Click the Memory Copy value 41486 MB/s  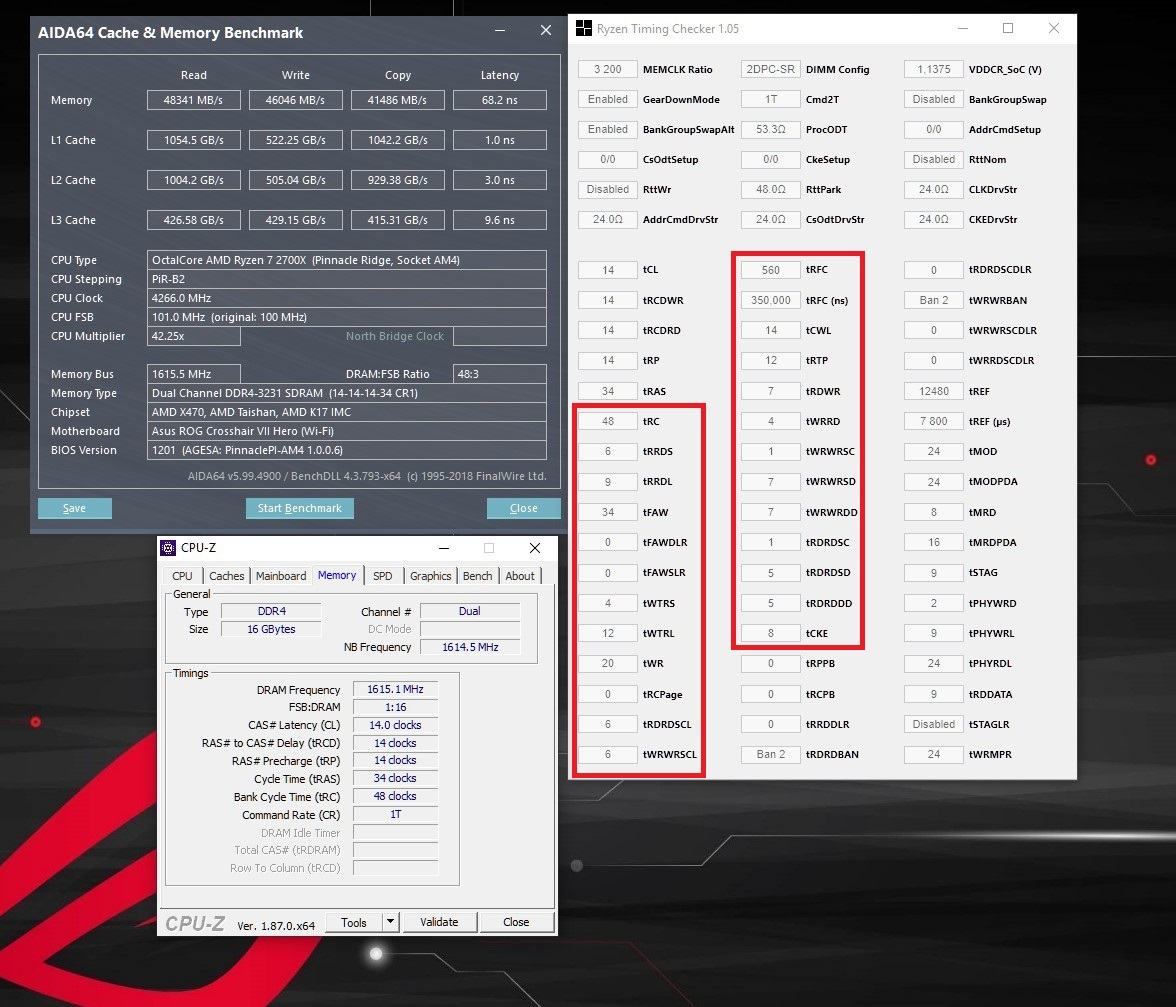398,100
